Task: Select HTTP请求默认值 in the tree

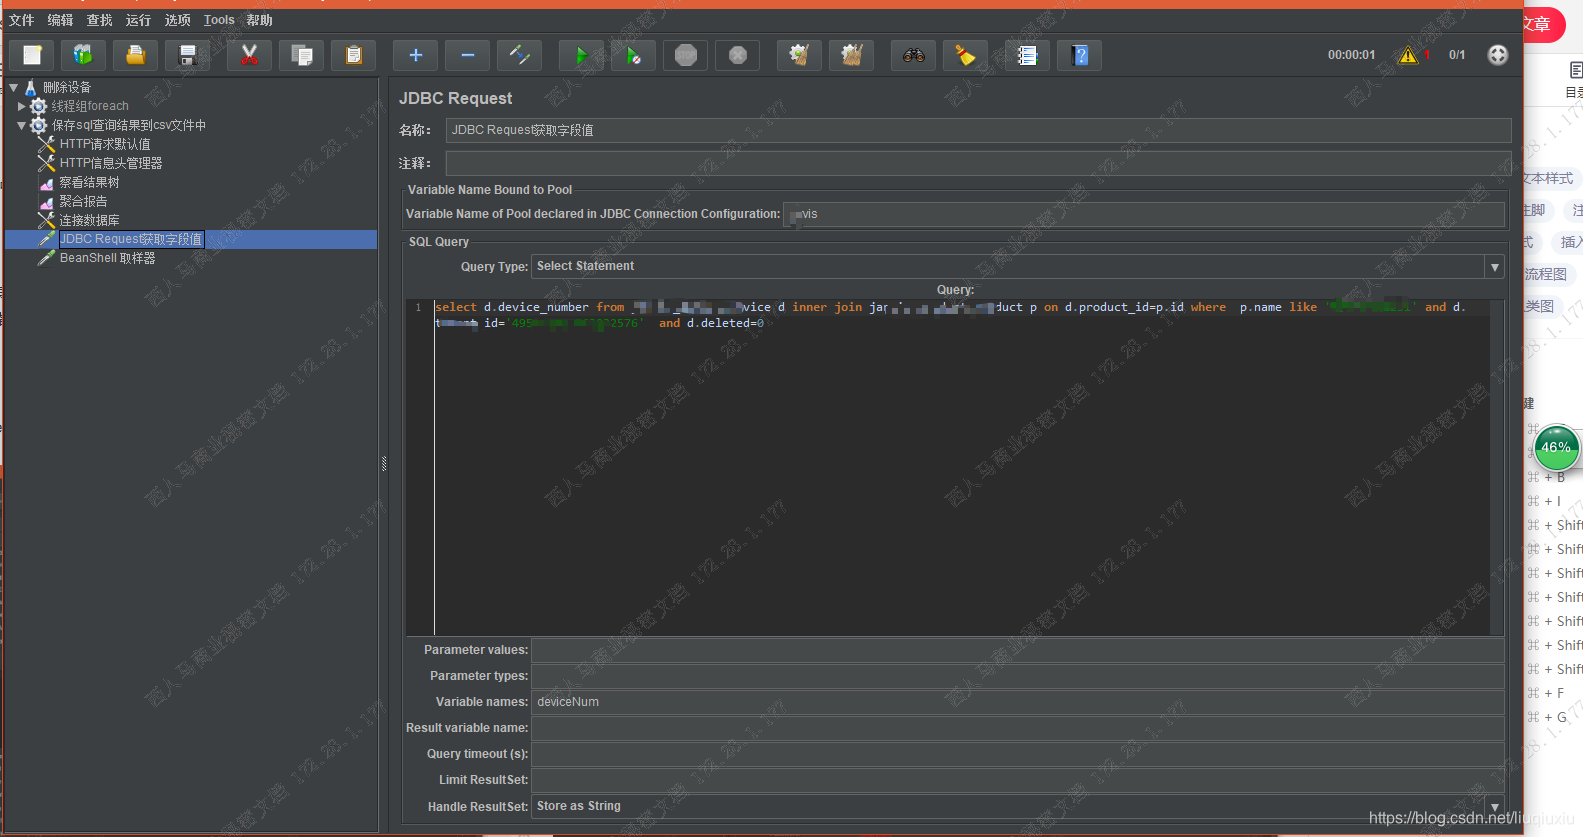Action: coord(105,144)
